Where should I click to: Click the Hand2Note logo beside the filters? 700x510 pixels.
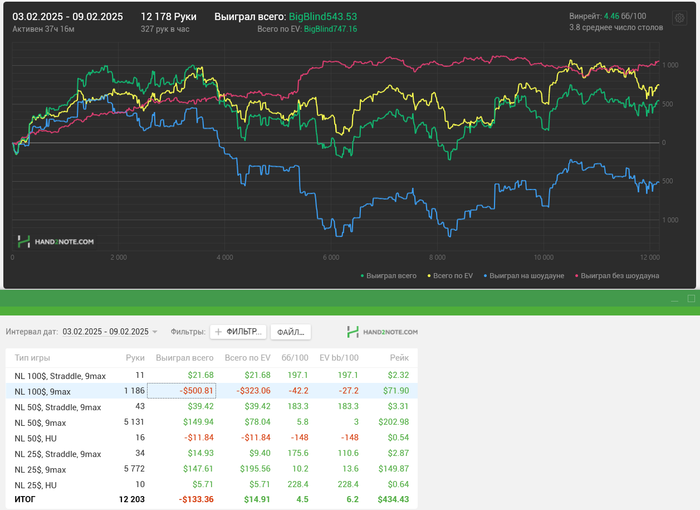click(x=381, y=331)
